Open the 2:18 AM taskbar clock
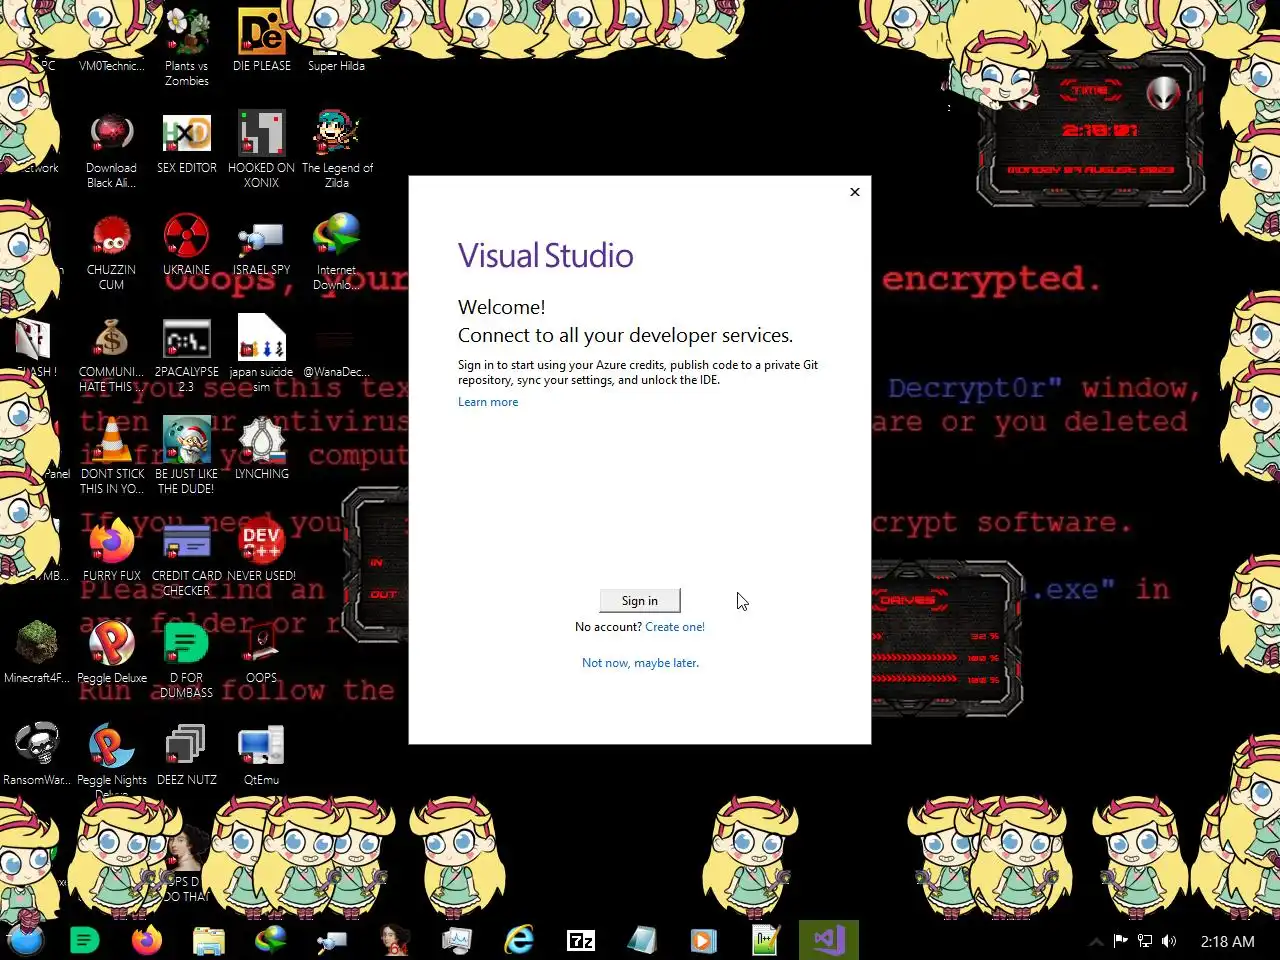The width and height of the screenshot is (1280, 960). click(x=1227, y=941)
